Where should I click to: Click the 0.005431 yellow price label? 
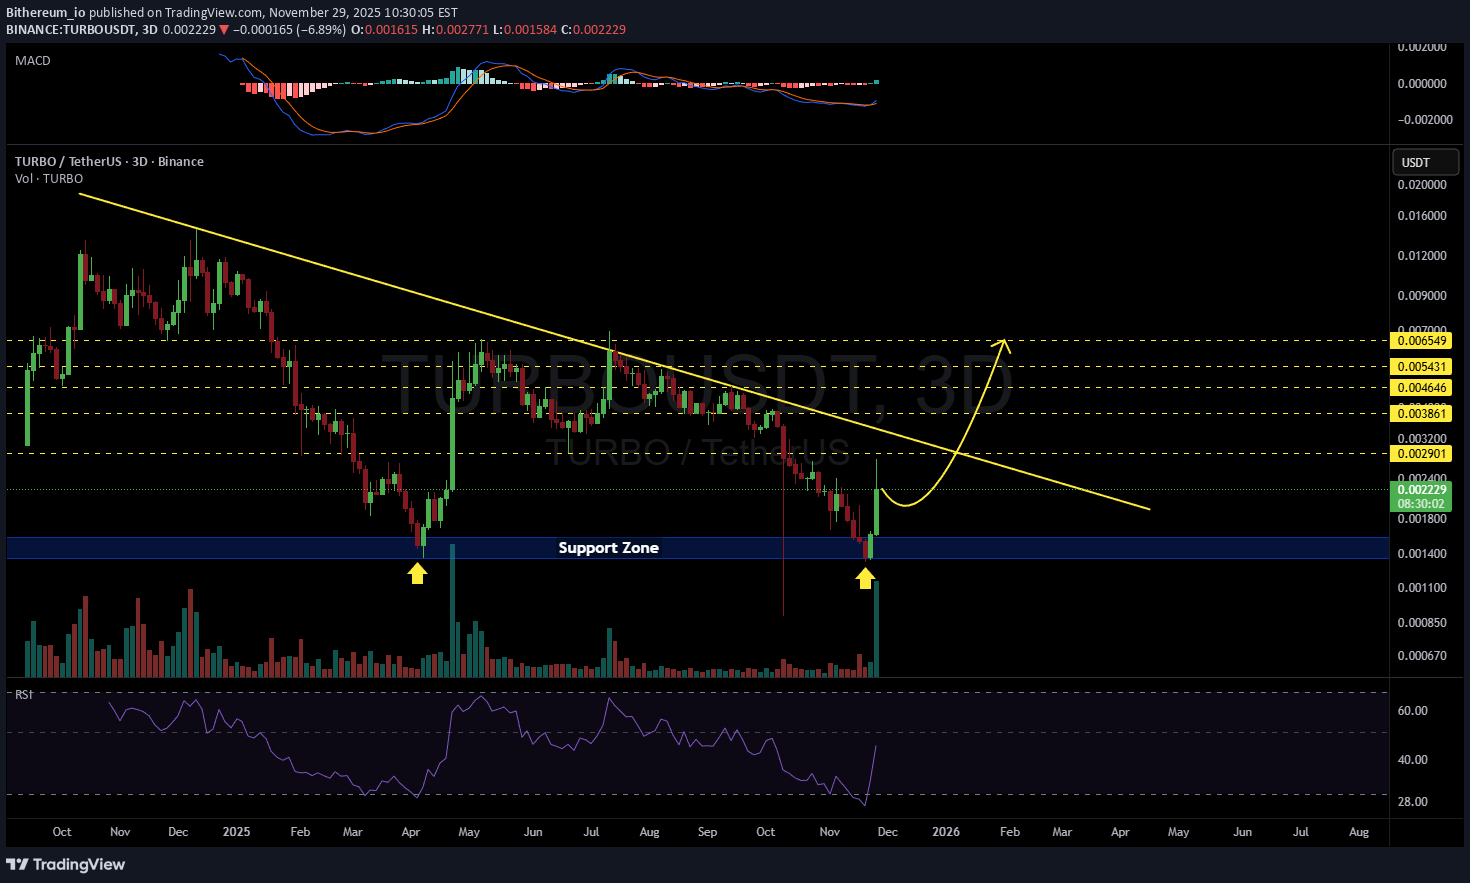pyautogui.click(x=1422, y=367)
